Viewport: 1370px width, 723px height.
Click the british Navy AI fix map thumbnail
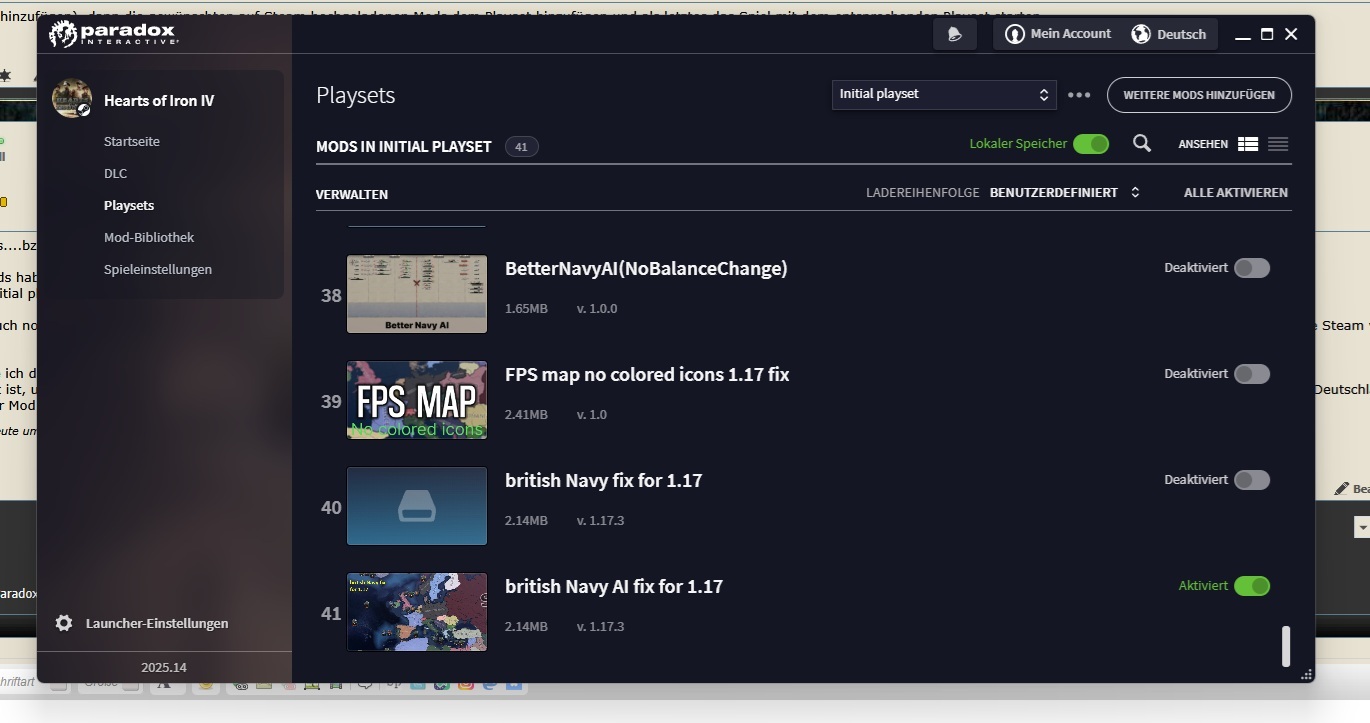(x=417, y=612)
